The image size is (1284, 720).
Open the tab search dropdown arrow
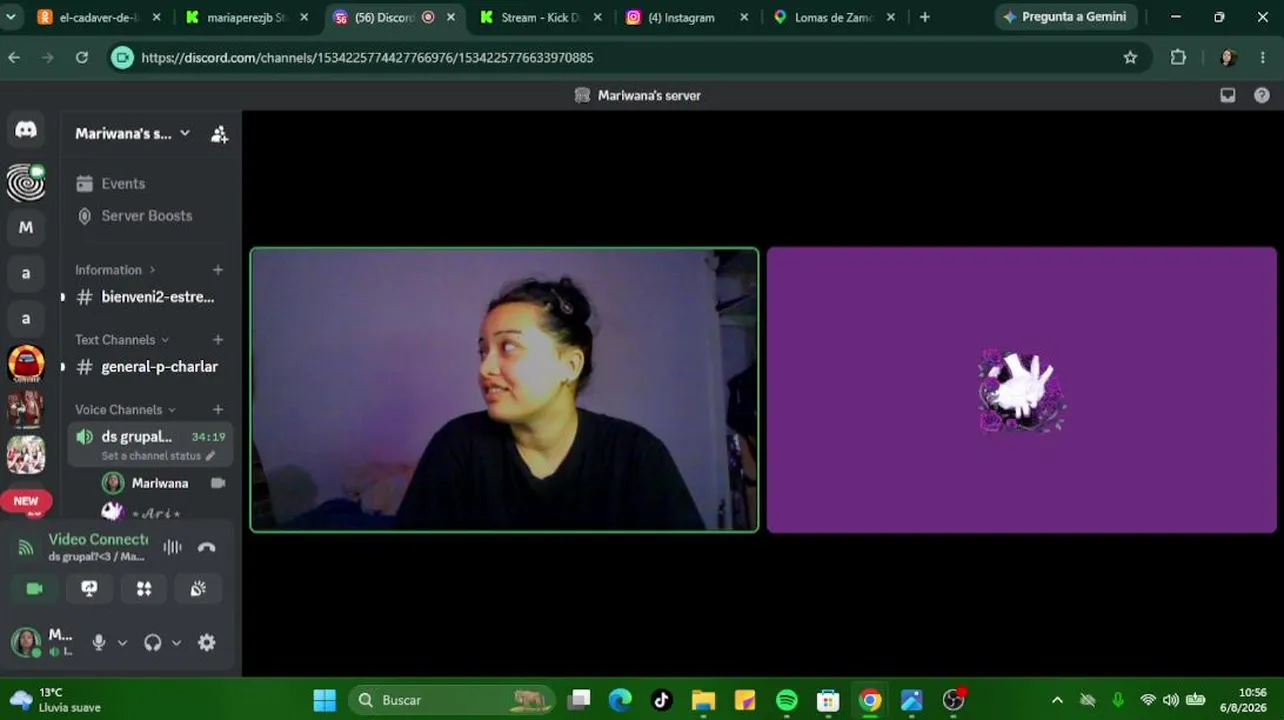click(10, 17)
